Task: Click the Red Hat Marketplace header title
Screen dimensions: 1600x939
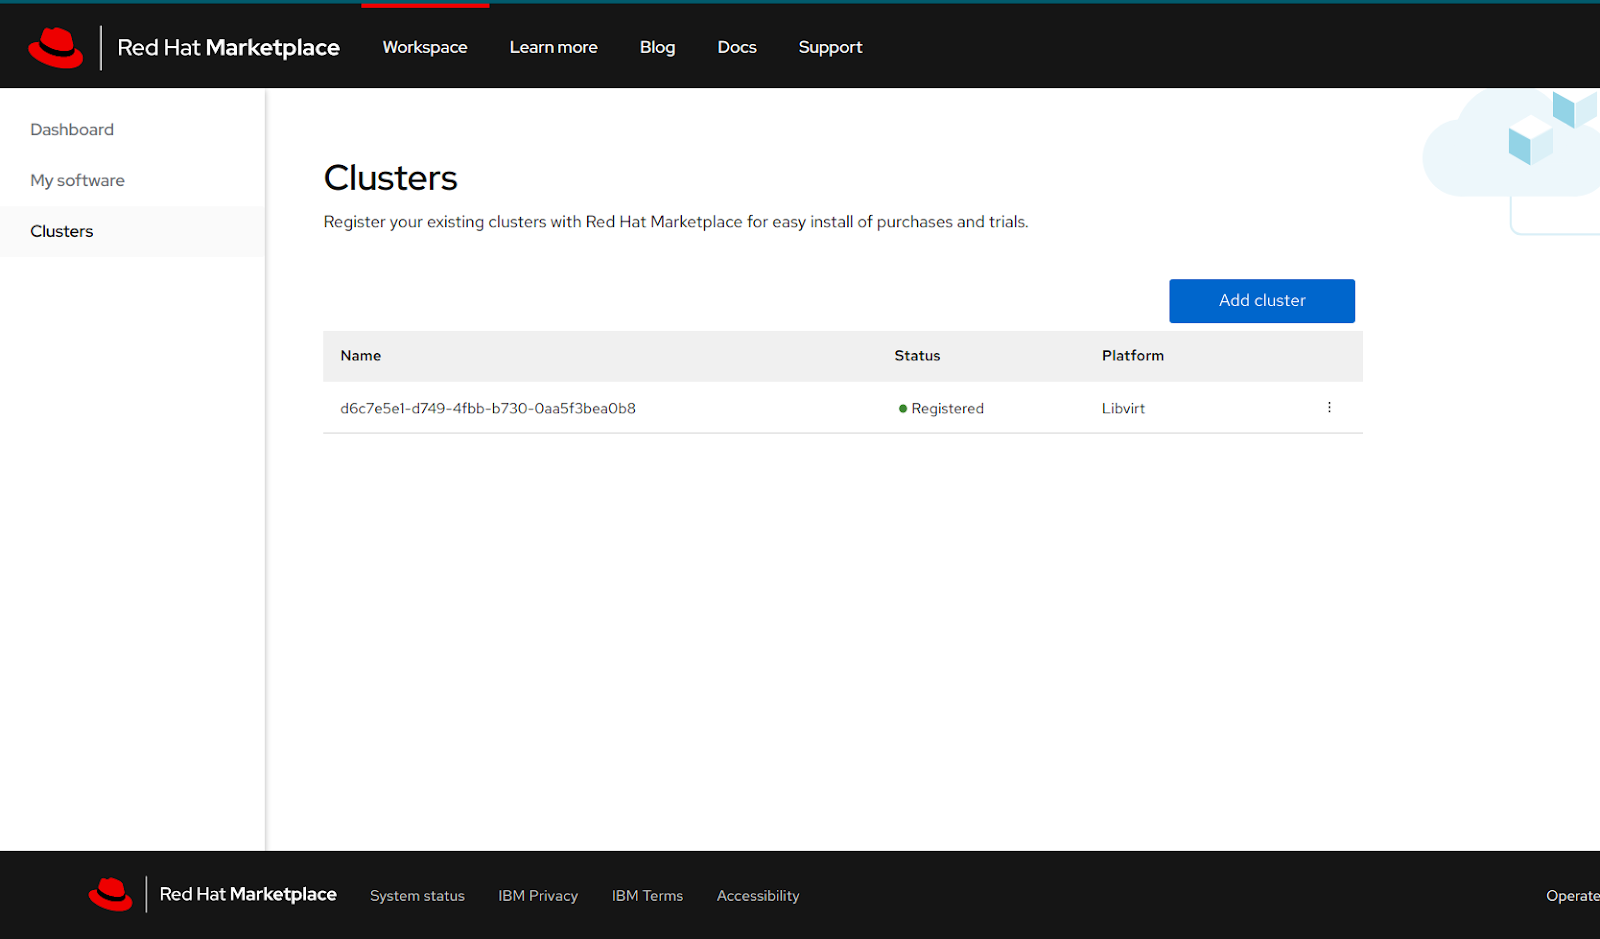Action: point(228,47)
